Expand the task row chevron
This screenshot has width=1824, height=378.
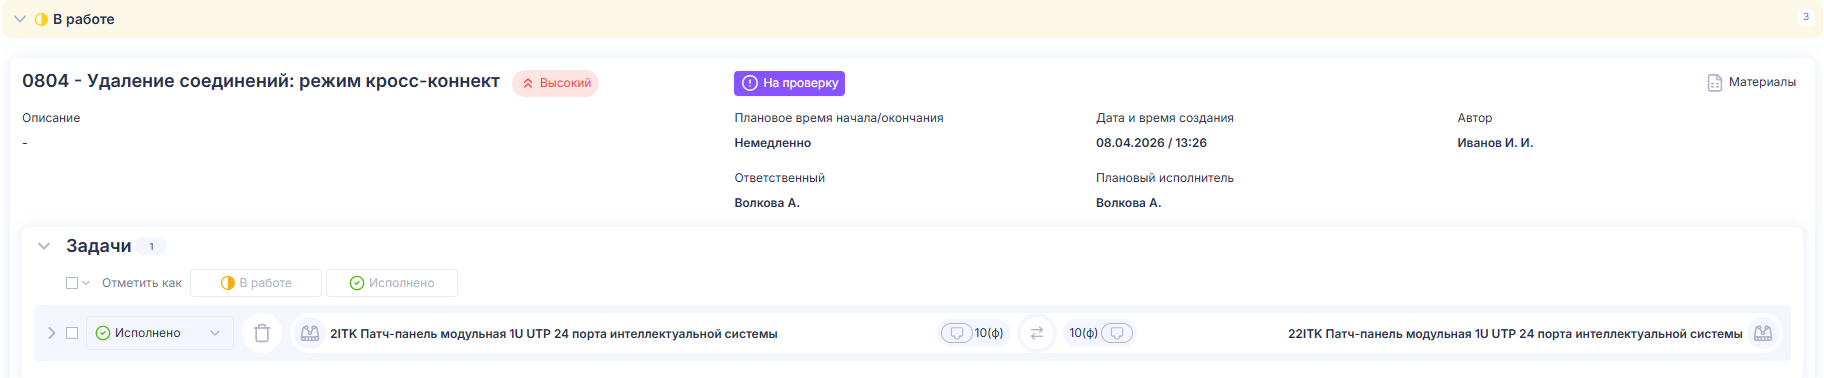tap(52, 333)
